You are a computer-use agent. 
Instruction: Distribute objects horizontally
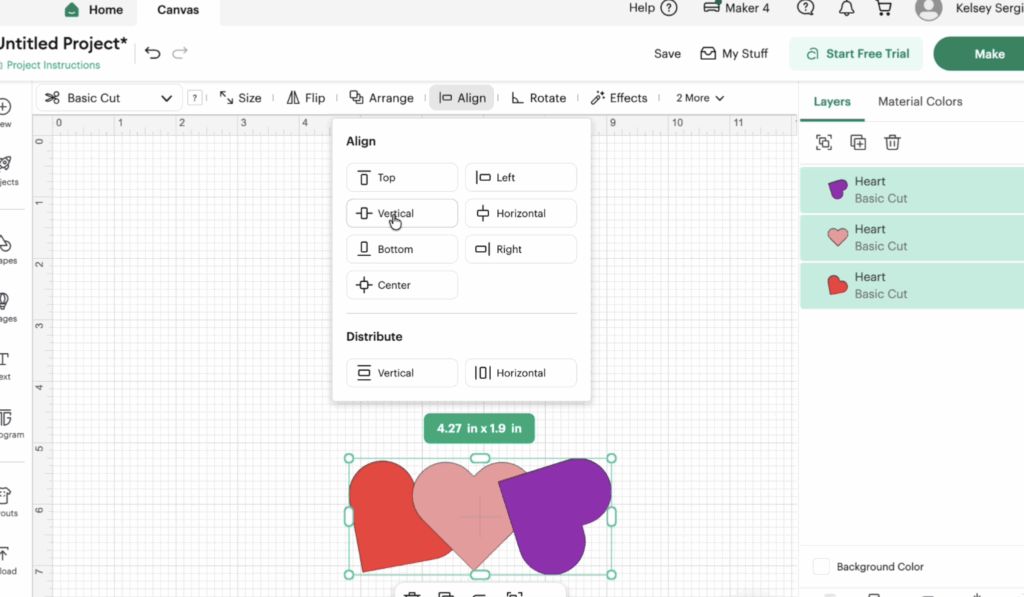520,373
